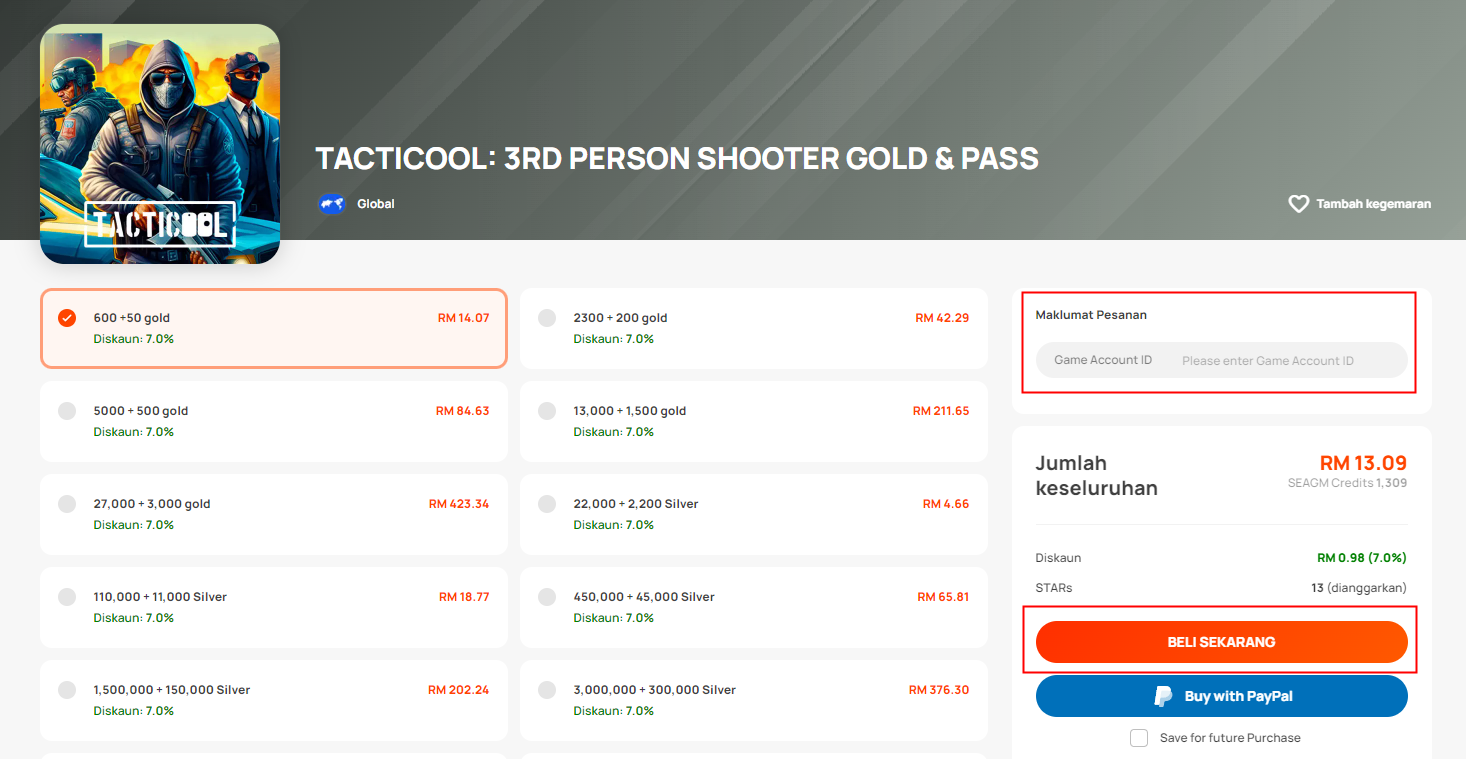
Task: Select 27,000 + 3,000 gold option
Action: coord(274,514)
